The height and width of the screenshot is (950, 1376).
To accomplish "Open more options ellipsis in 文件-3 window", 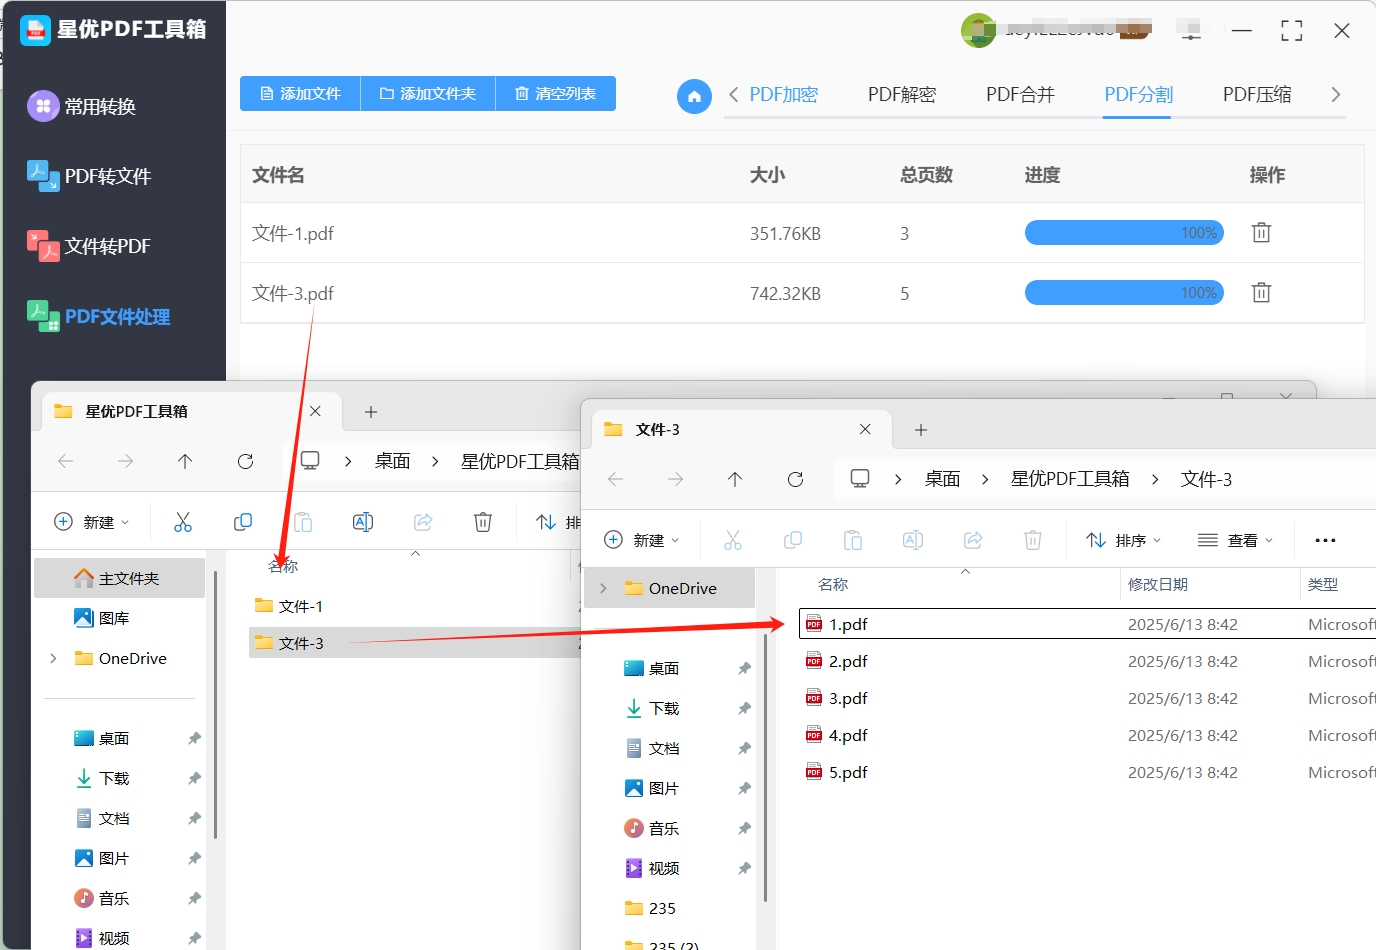I will click(x=1325, y=540).
